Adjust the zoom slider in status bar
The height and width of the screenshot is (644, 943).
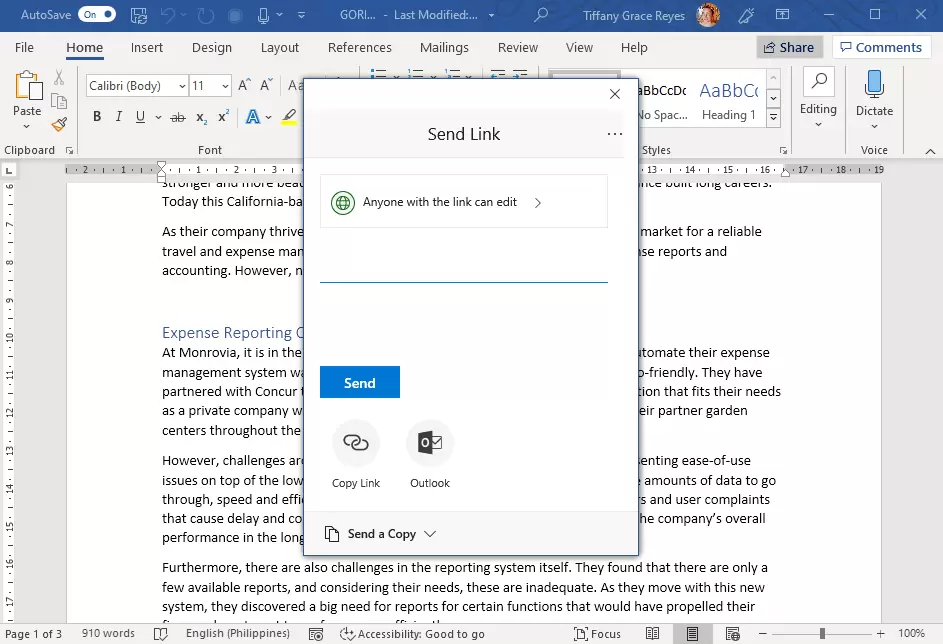click(x=822, y=634)
